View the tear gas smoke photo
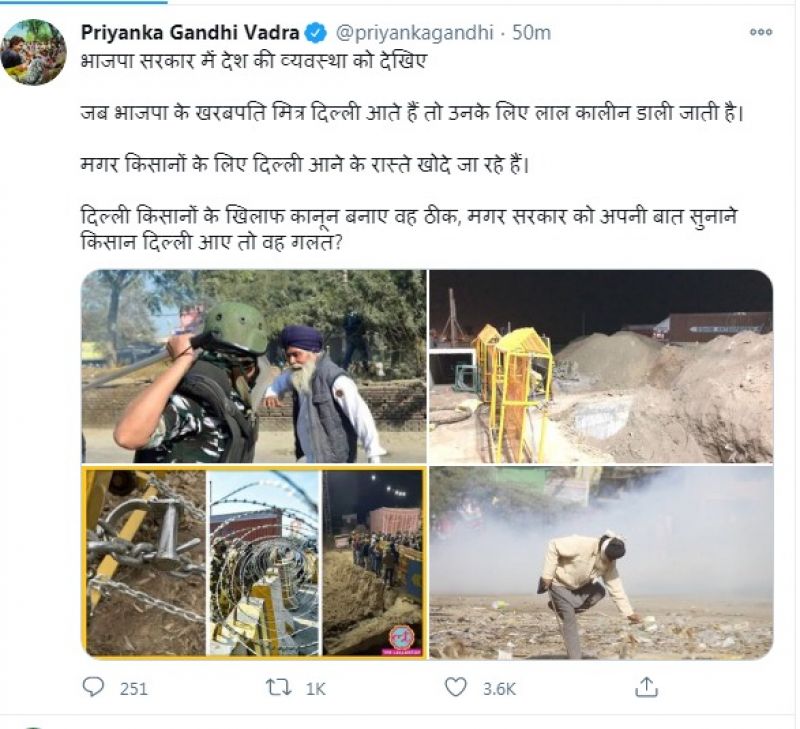 click(601, 562)
